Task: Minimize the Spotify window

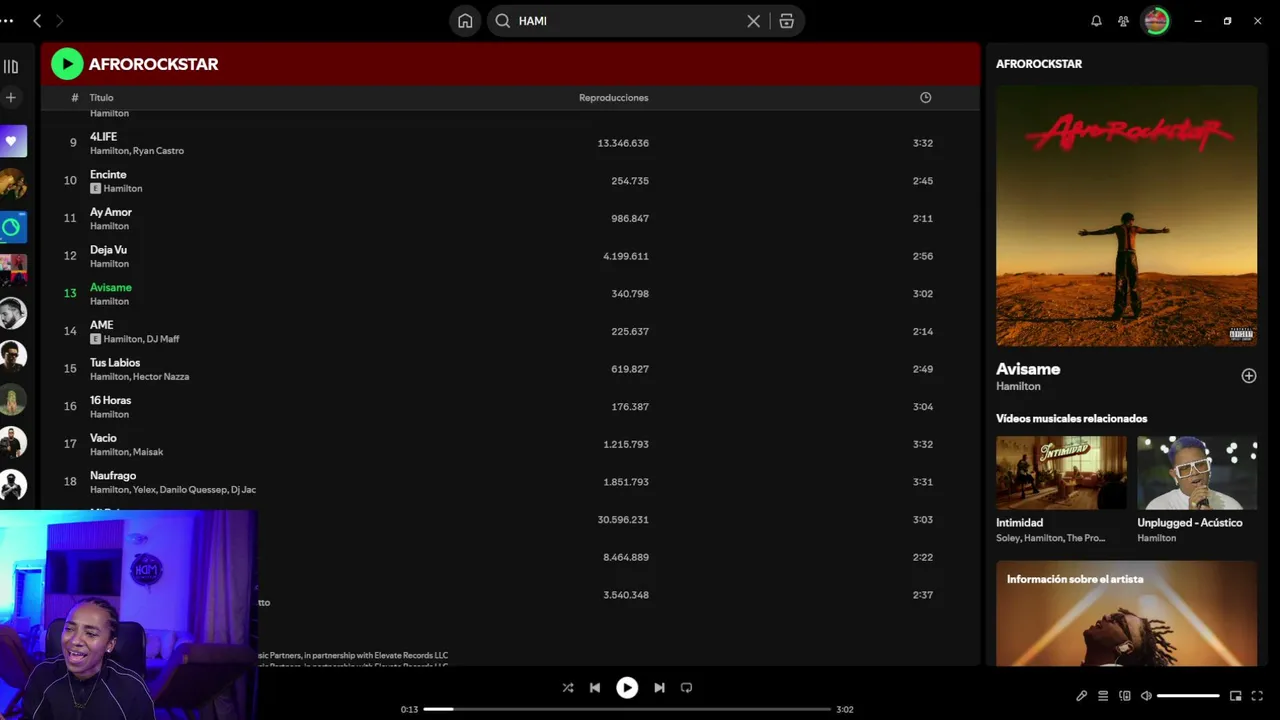Action: point(1197,21)
